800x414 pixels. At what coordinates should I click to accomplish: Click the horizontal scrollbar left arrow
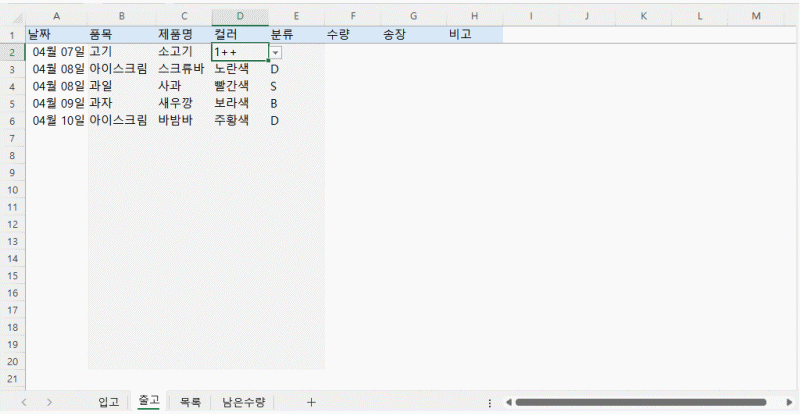pos(508,402)
